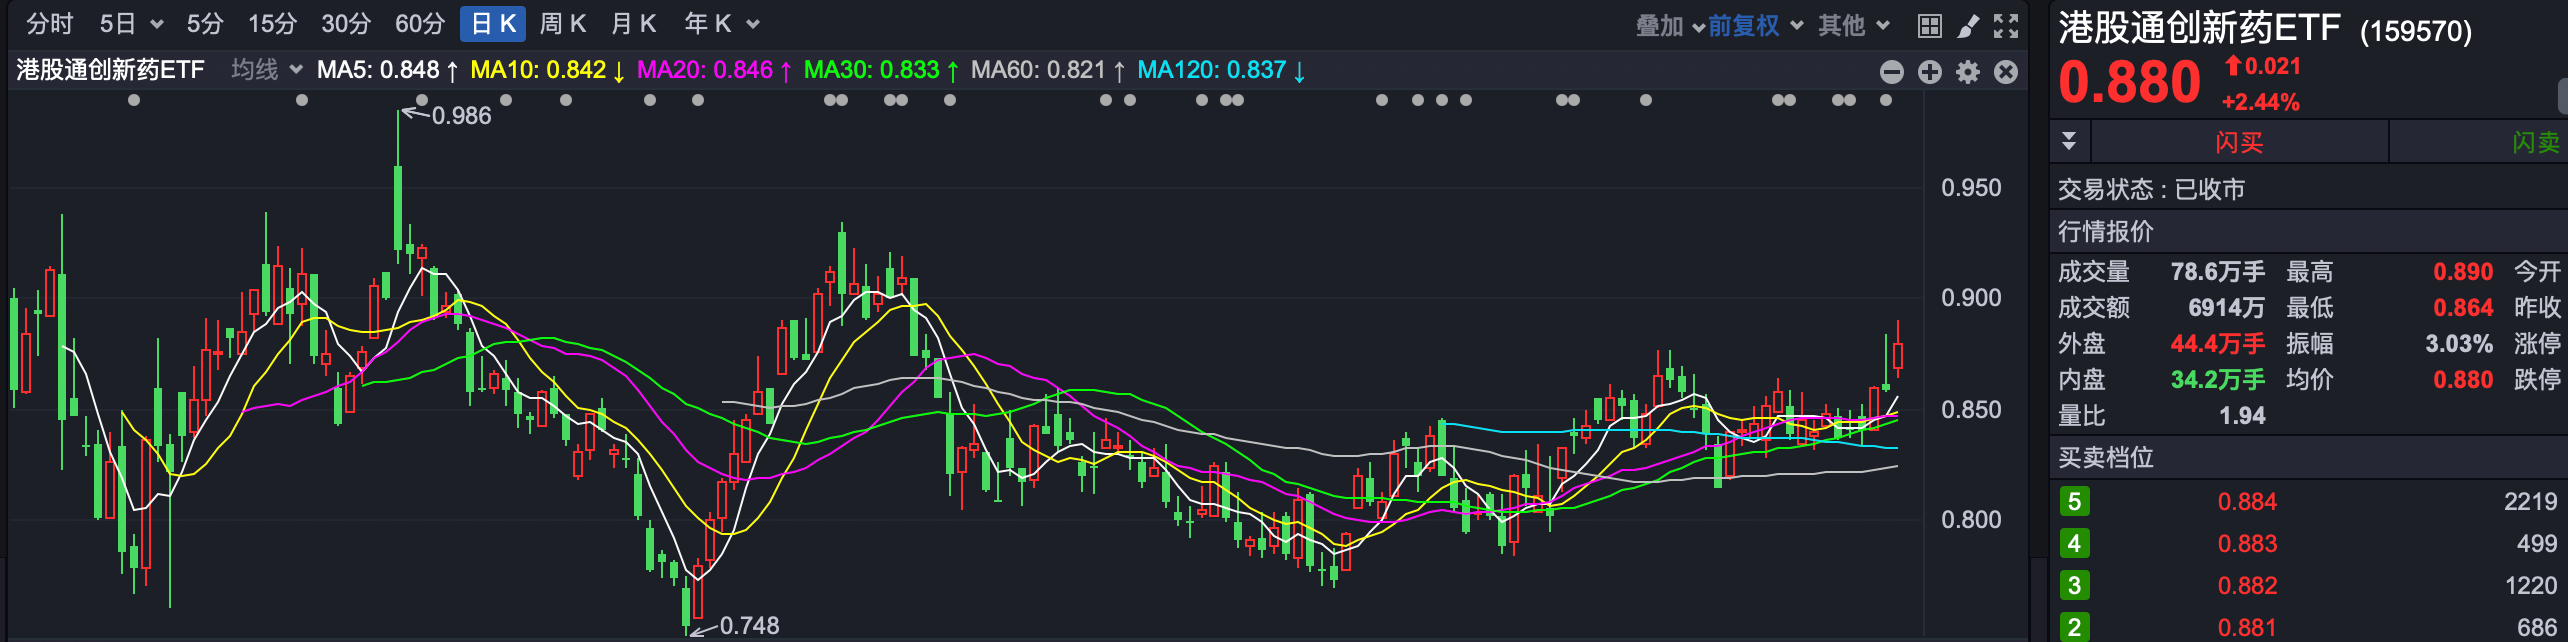Open the multi-chart grid layout icon
This screenshot has height=642, width=2568.
1930,26
